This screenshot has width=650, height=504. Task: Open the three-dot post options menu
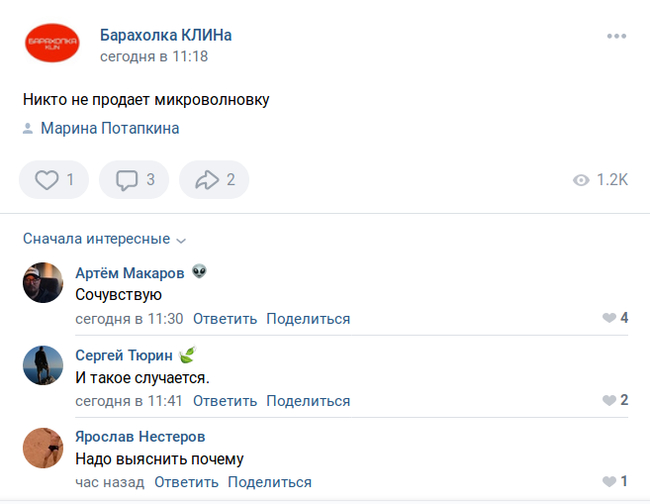tap(616, 37)
